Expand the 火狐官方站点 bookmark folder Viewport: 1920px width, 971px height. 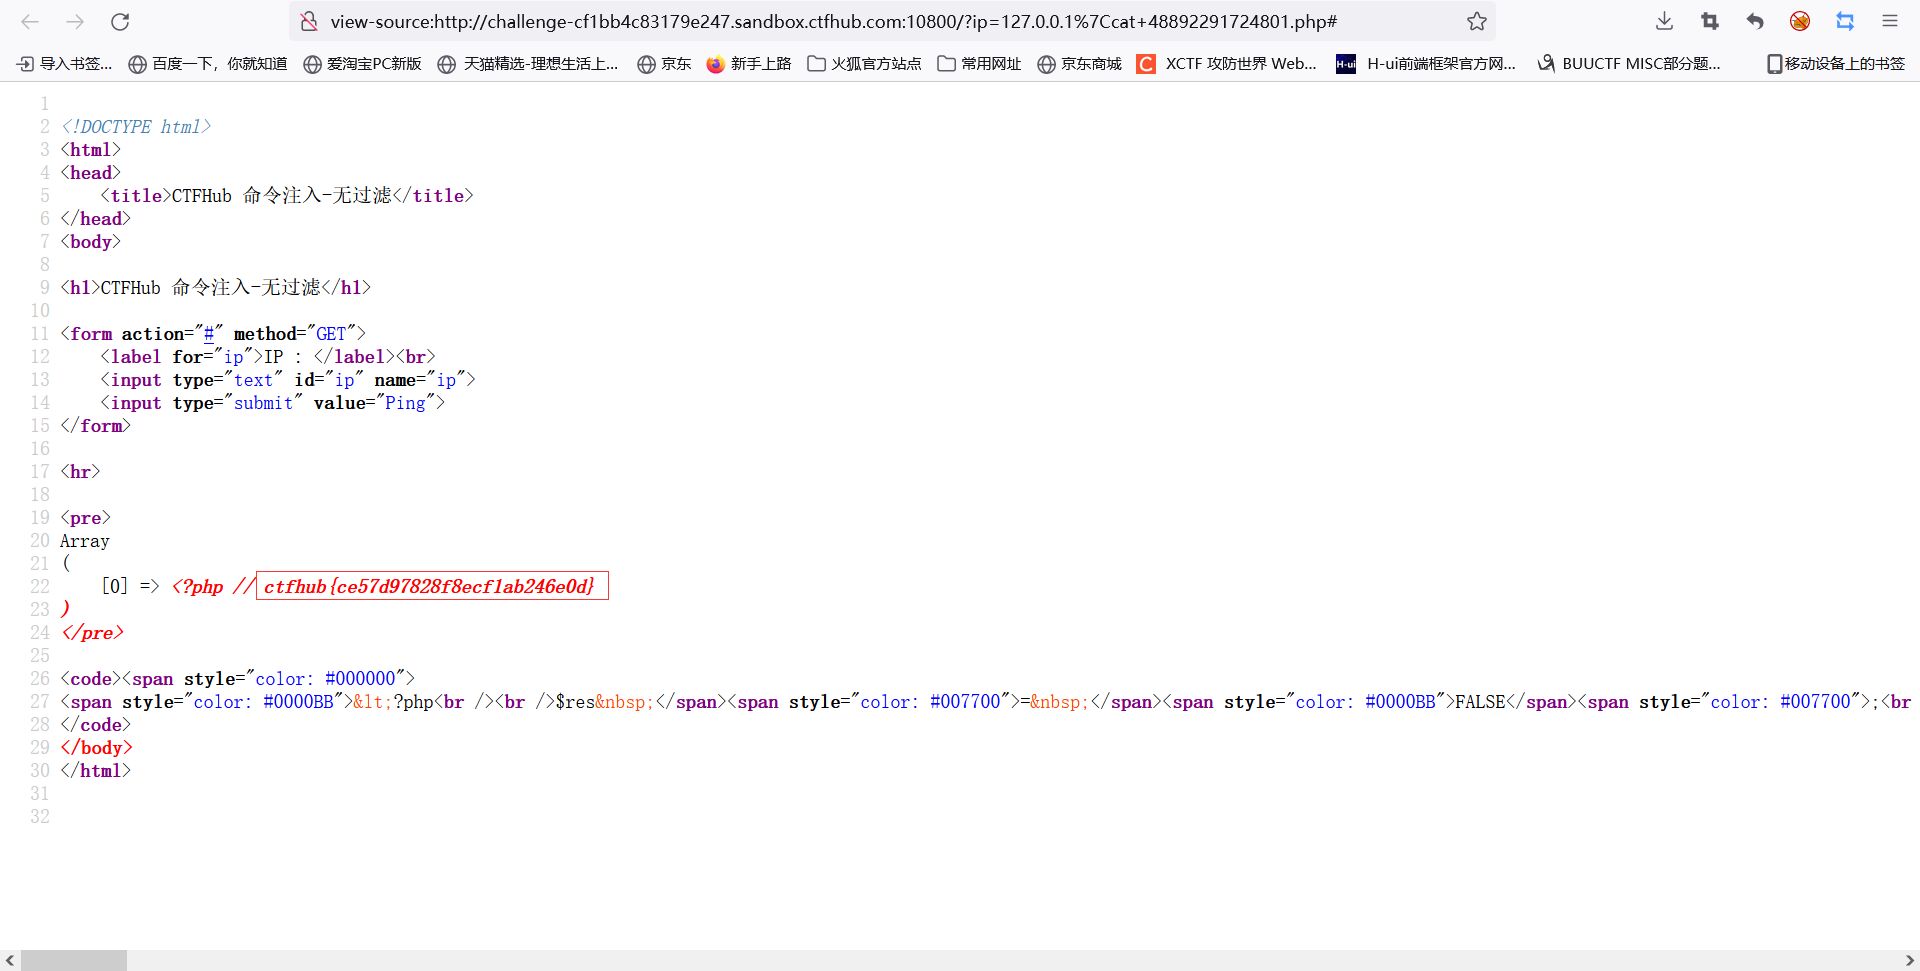[x=865, y=64]
